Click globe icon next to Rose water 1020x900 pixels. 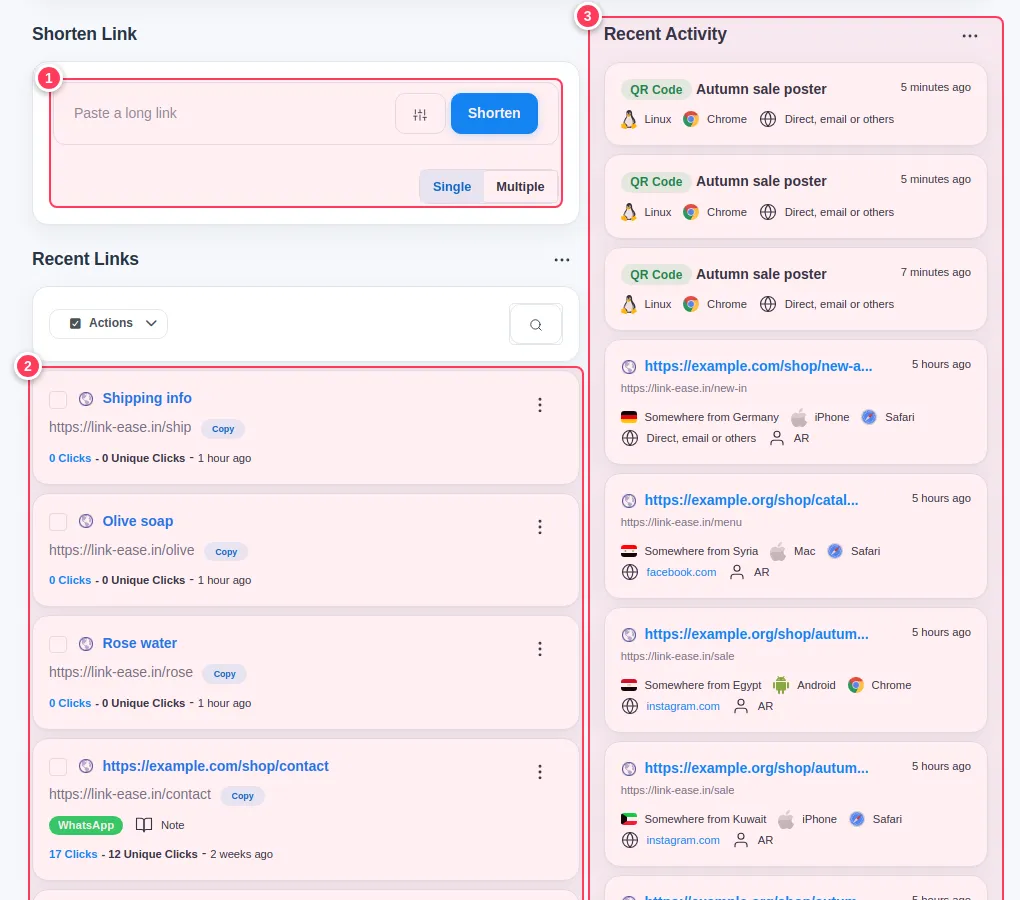[86, 644]
